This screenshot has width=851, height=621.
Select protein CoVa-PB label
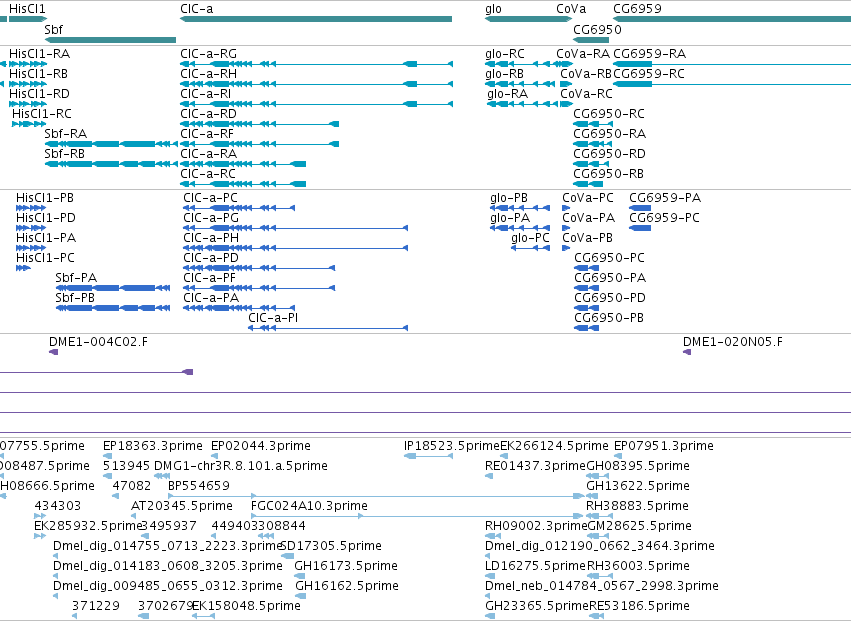(587, 238)
